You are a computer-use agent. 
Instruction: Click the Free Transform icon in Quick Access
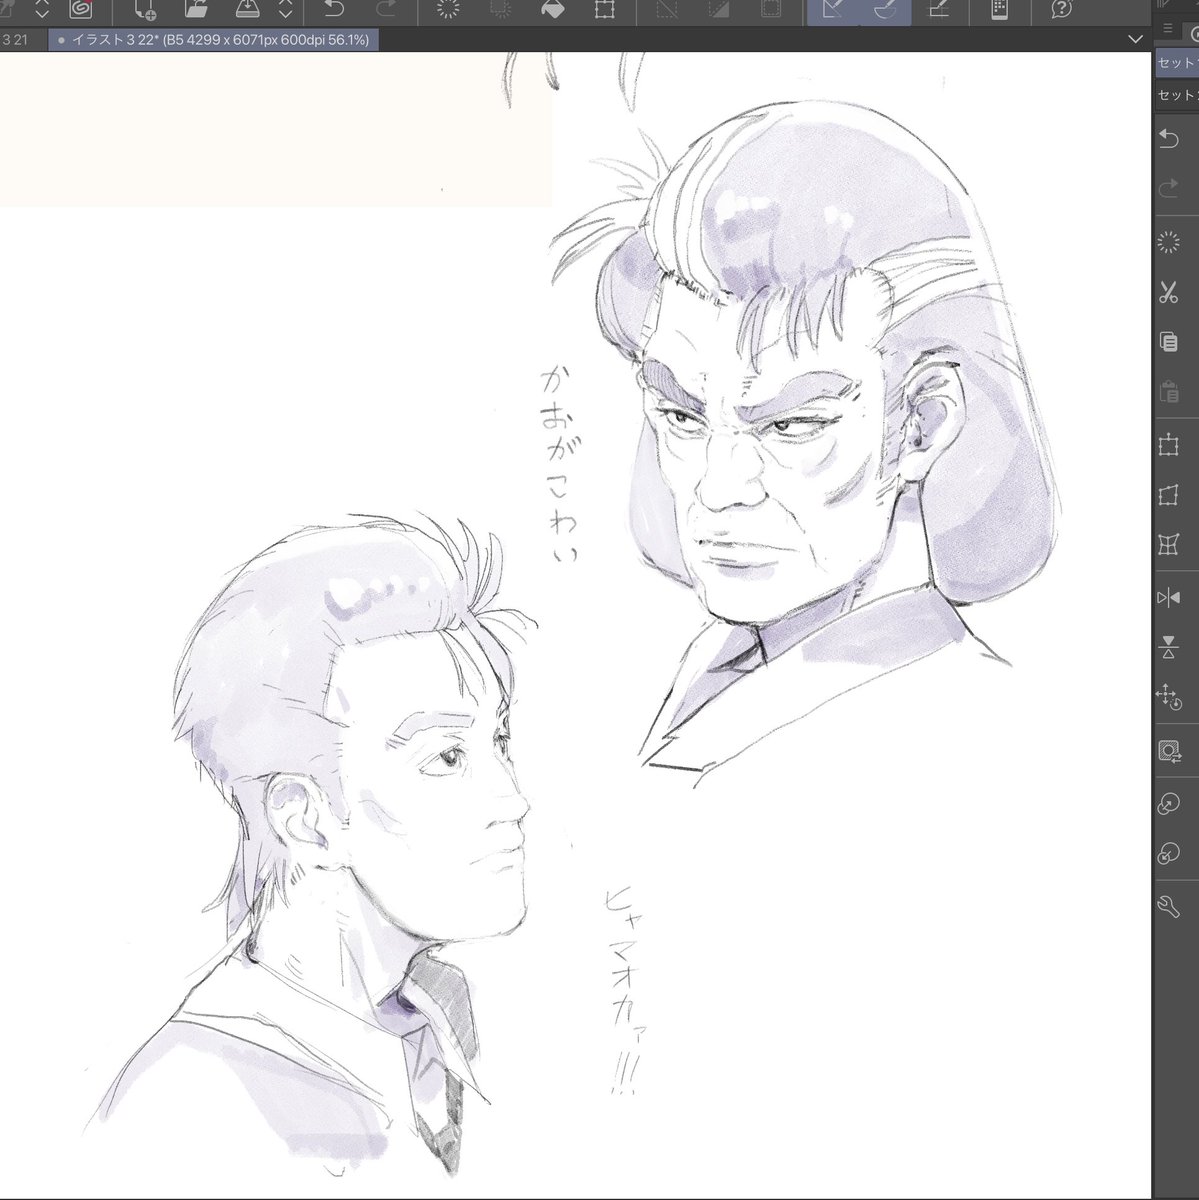[x=1168, y=495]
